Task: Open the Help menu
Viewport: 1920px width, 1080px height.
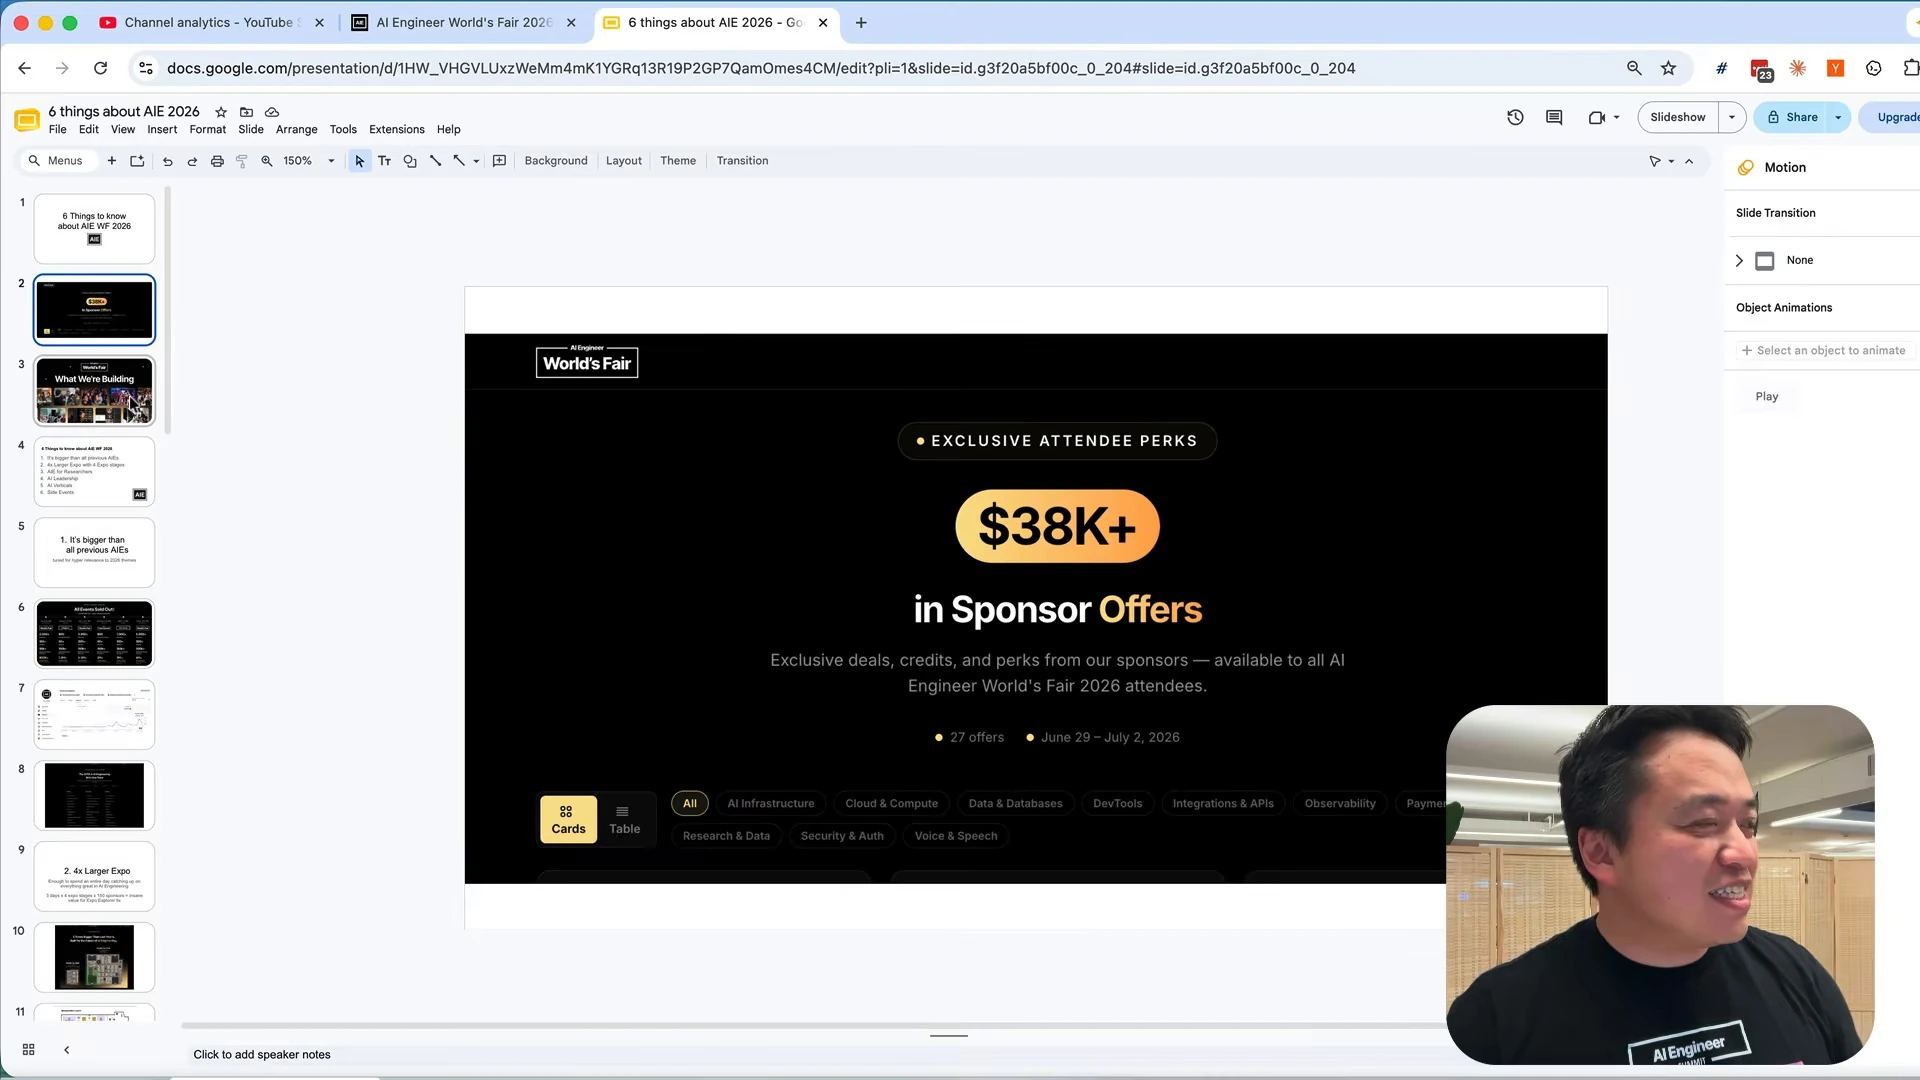Action: (x=449, y=130)
